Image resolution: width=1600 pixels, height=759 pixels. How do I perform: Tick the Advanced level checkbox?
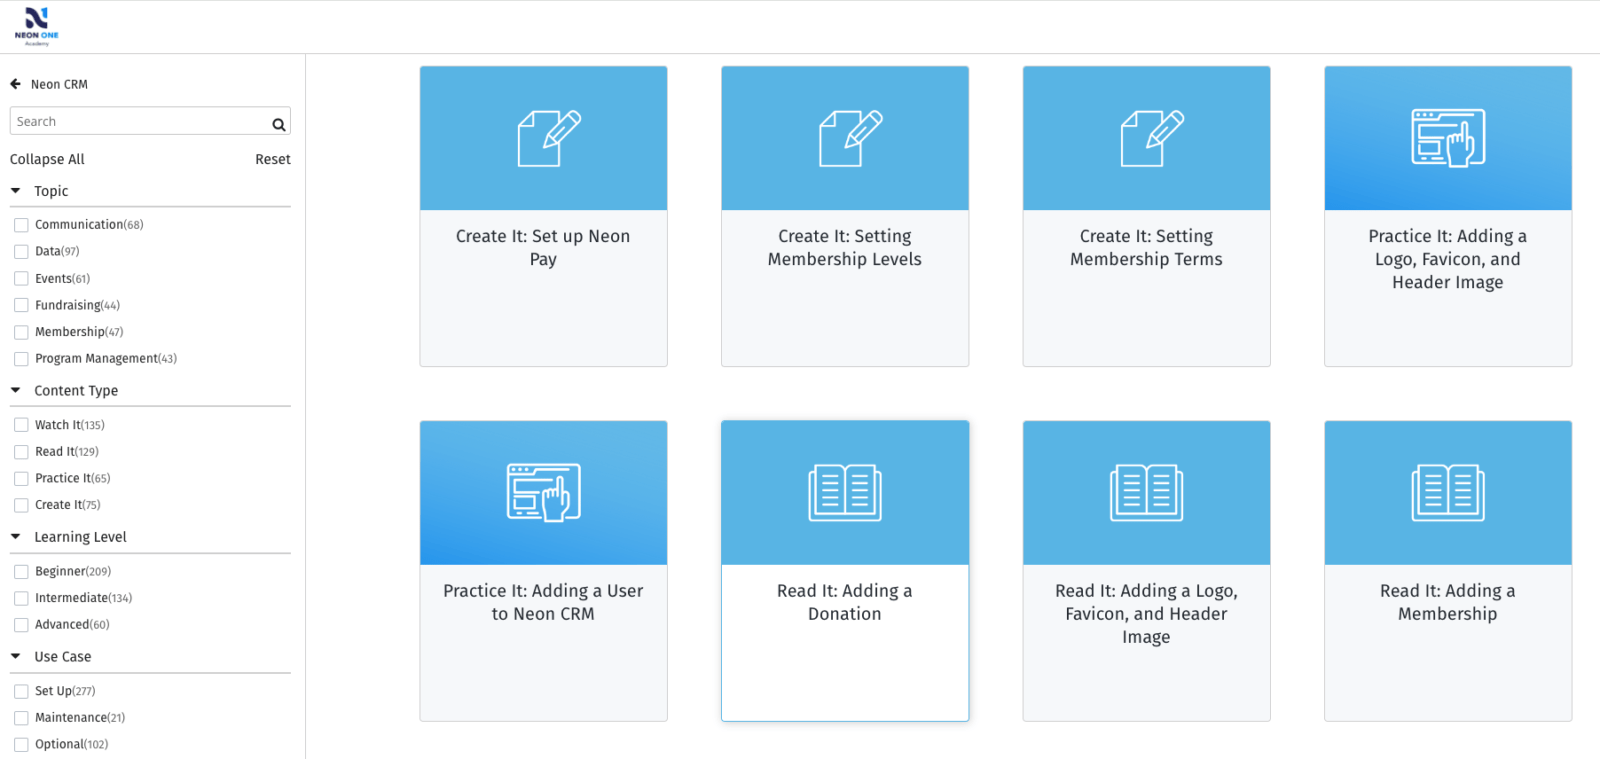21,625
